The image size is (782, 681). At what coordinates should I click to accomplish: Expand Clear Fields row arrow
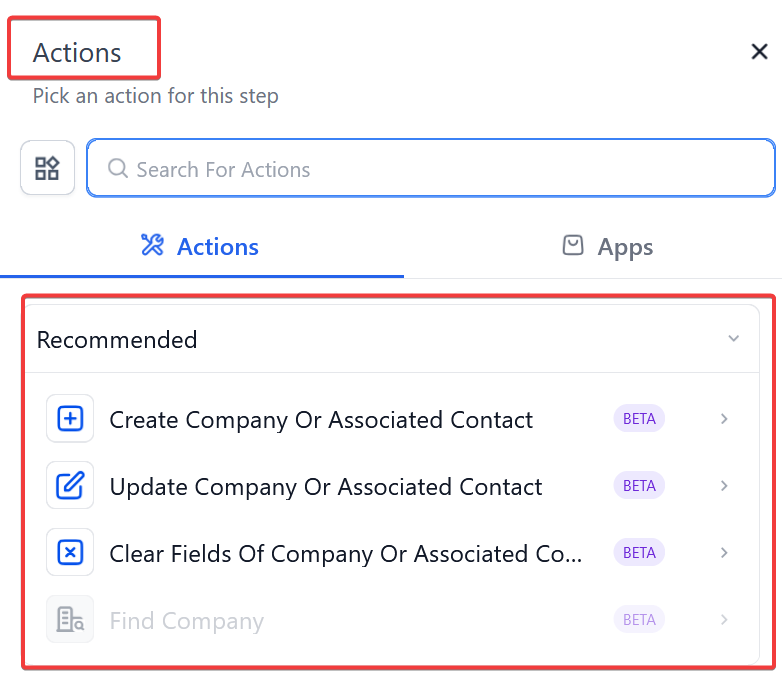tap(725, 553)
